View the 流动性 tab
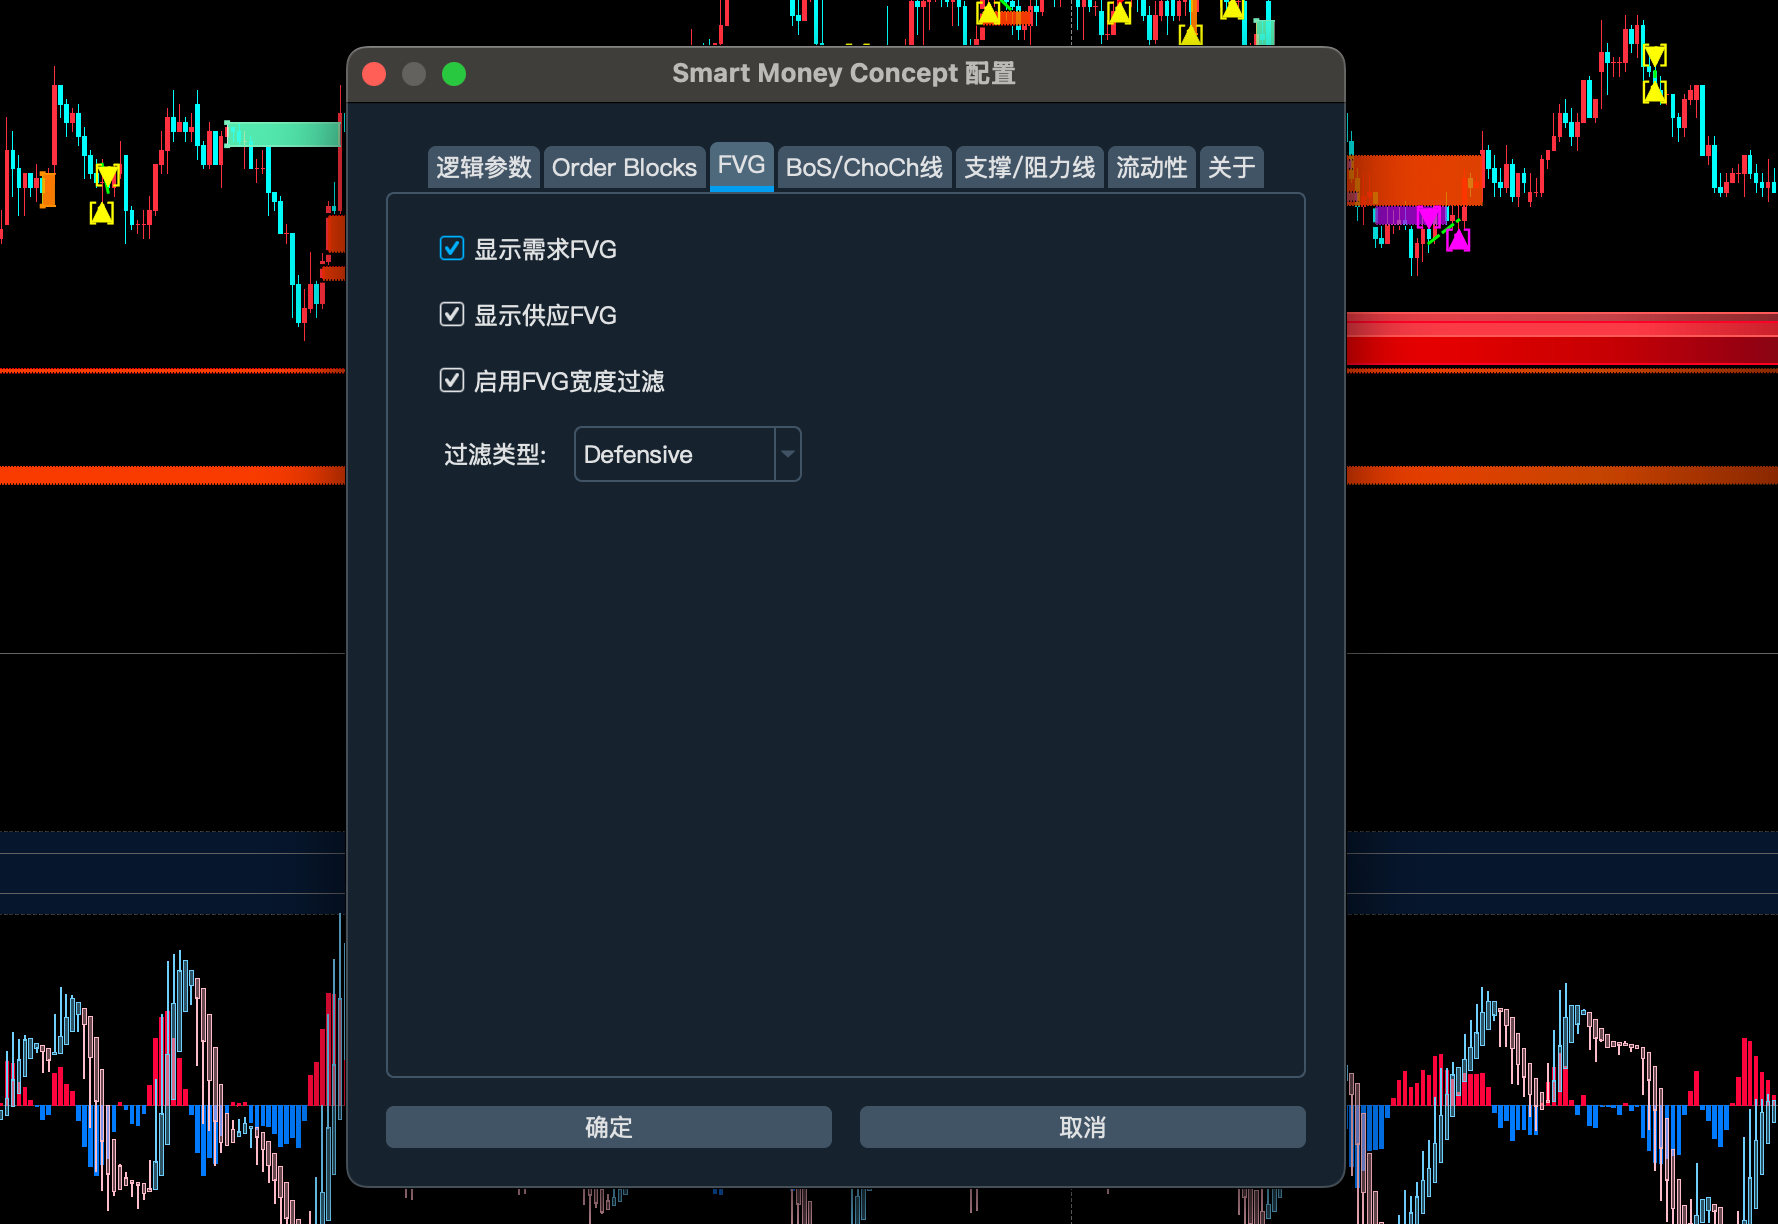Image resolution: width=1778 pixels, height=1224 pixels. click(1151, 167)
